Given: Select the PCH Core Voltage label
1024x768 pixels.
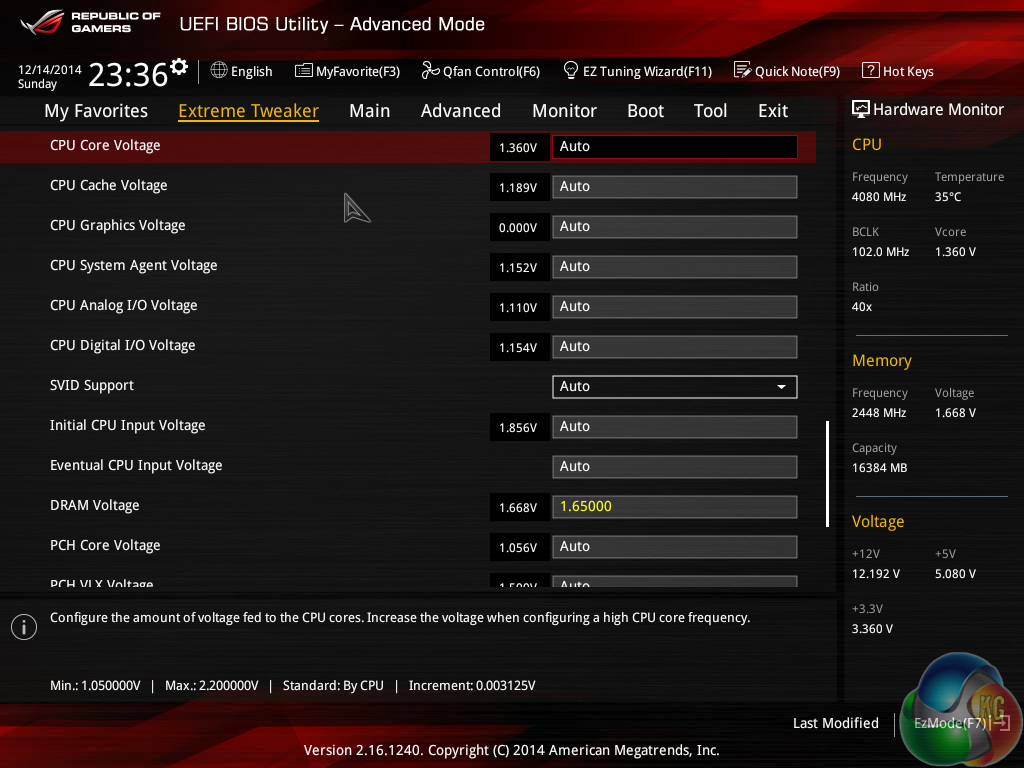Looking at the screenshot, I should click(105, 545).
